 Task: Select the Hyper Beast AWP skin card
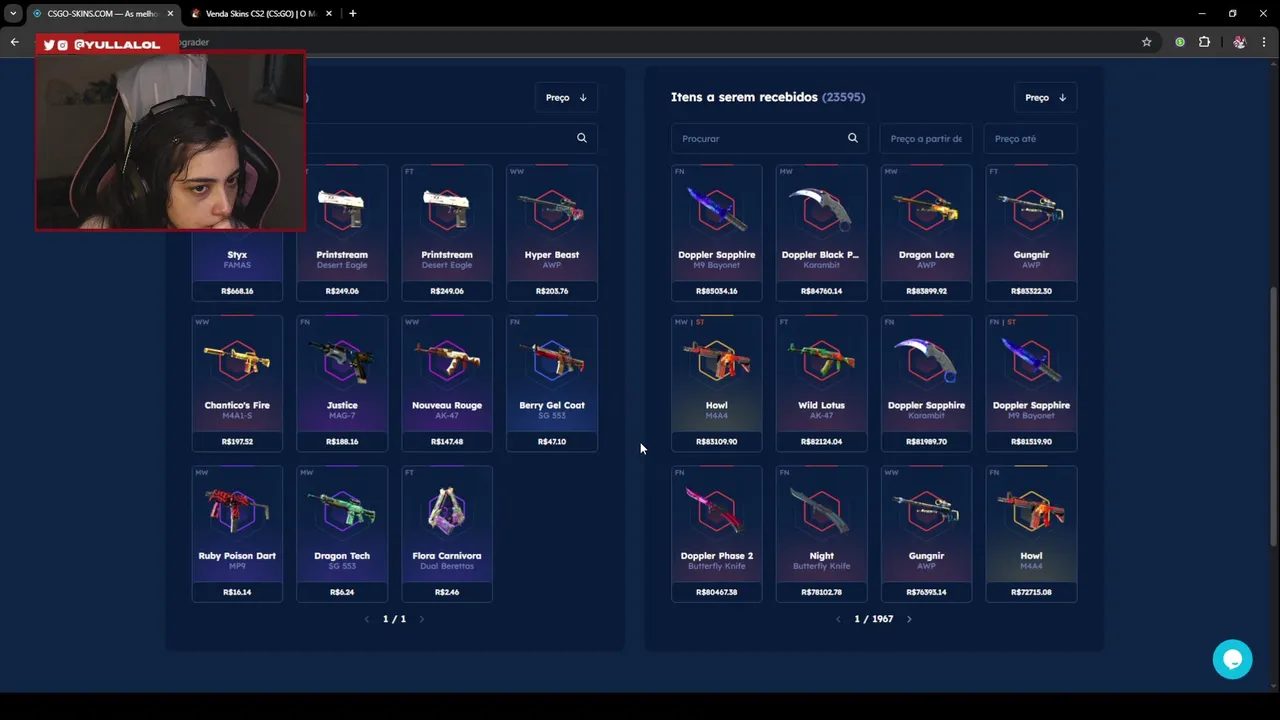[552, 233]
